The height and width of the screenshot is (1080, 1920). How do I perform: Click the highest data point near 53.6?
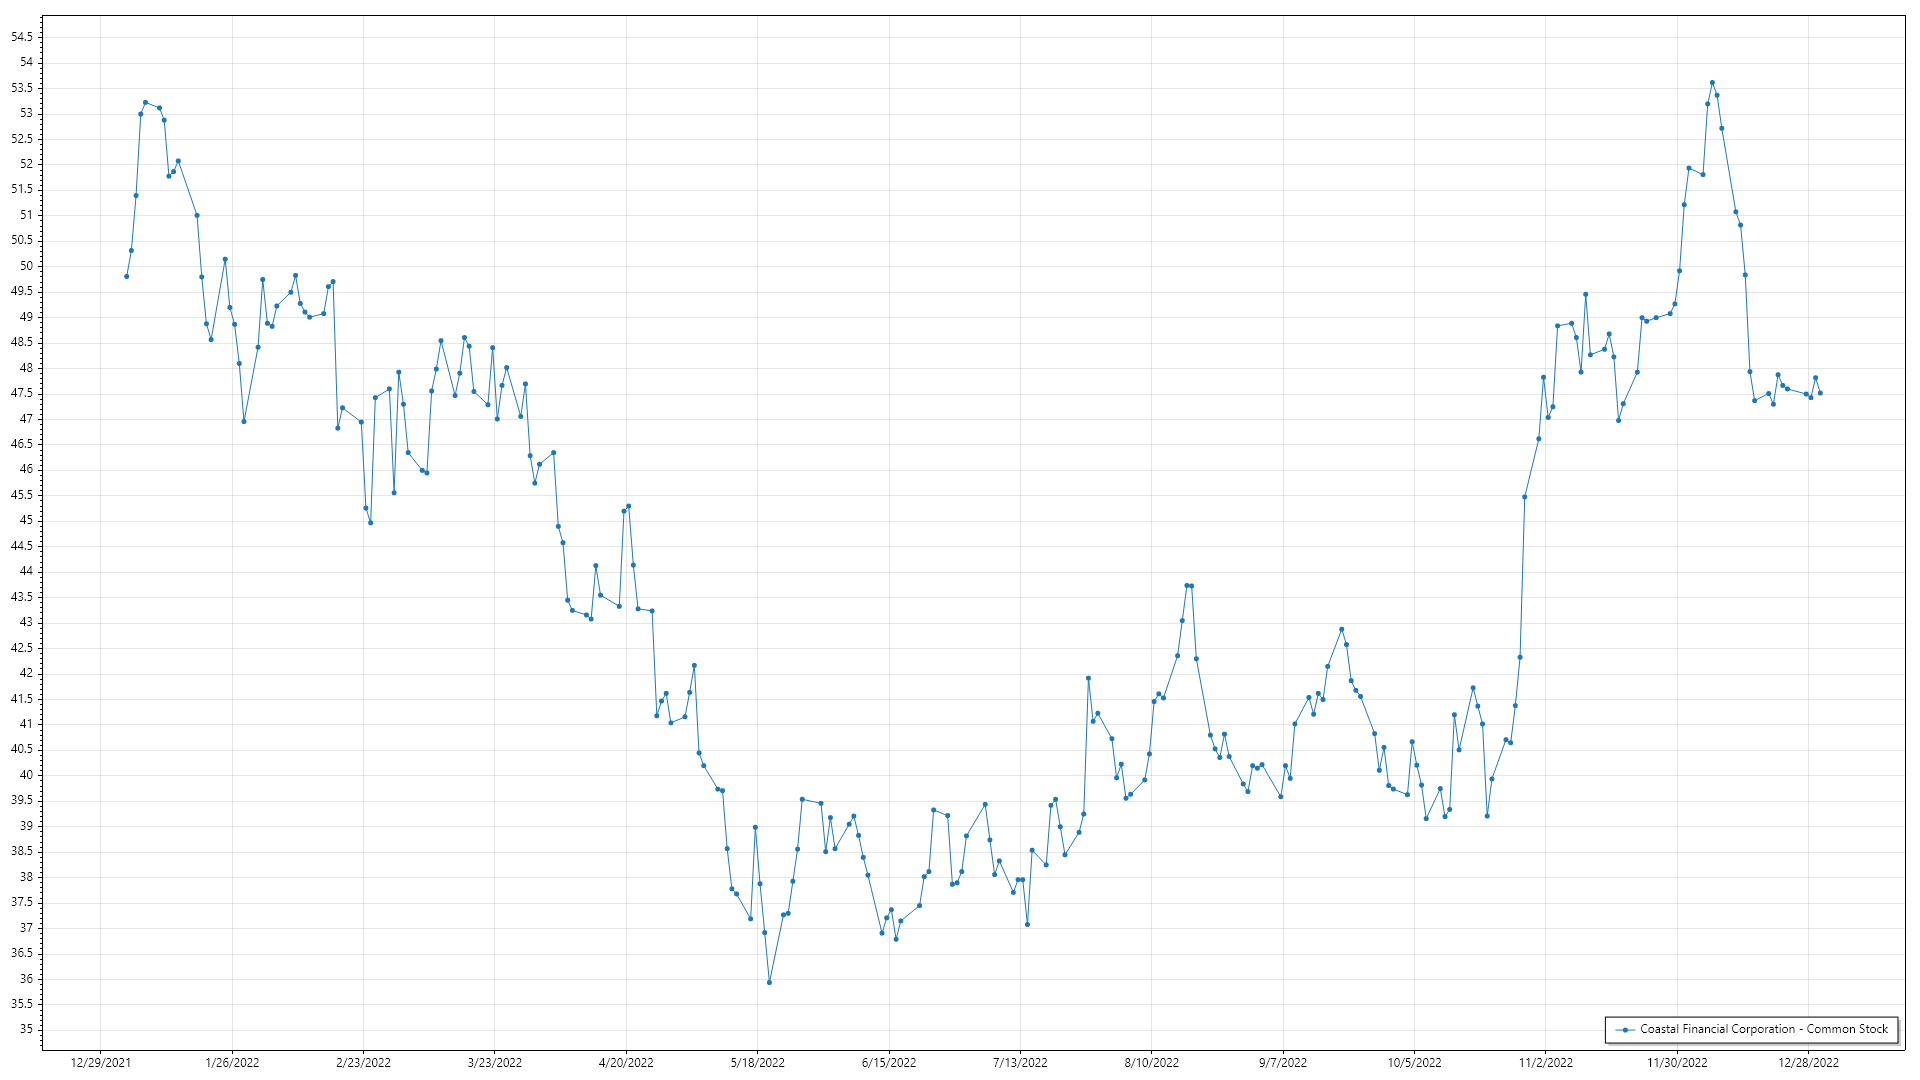pos(1712,83)
